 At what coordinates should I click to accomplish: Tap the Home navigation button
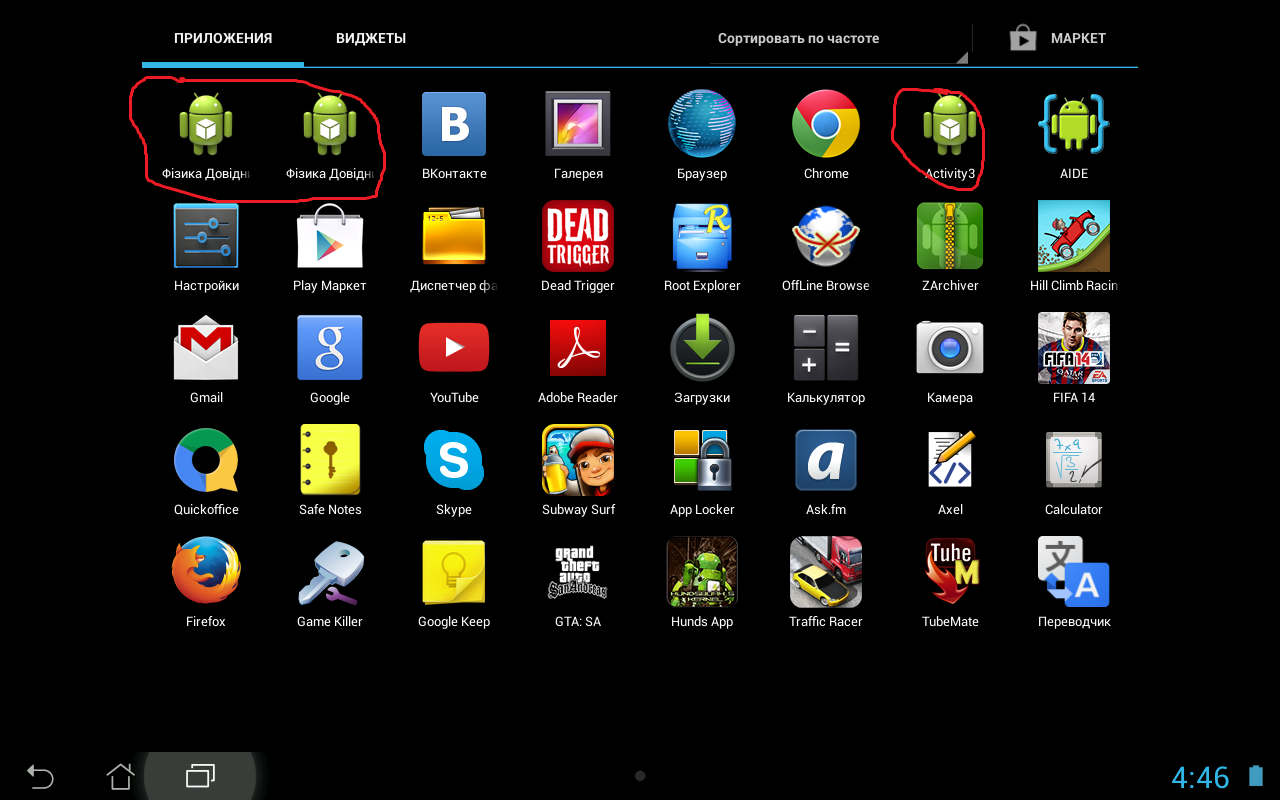[x=120, y=776]
